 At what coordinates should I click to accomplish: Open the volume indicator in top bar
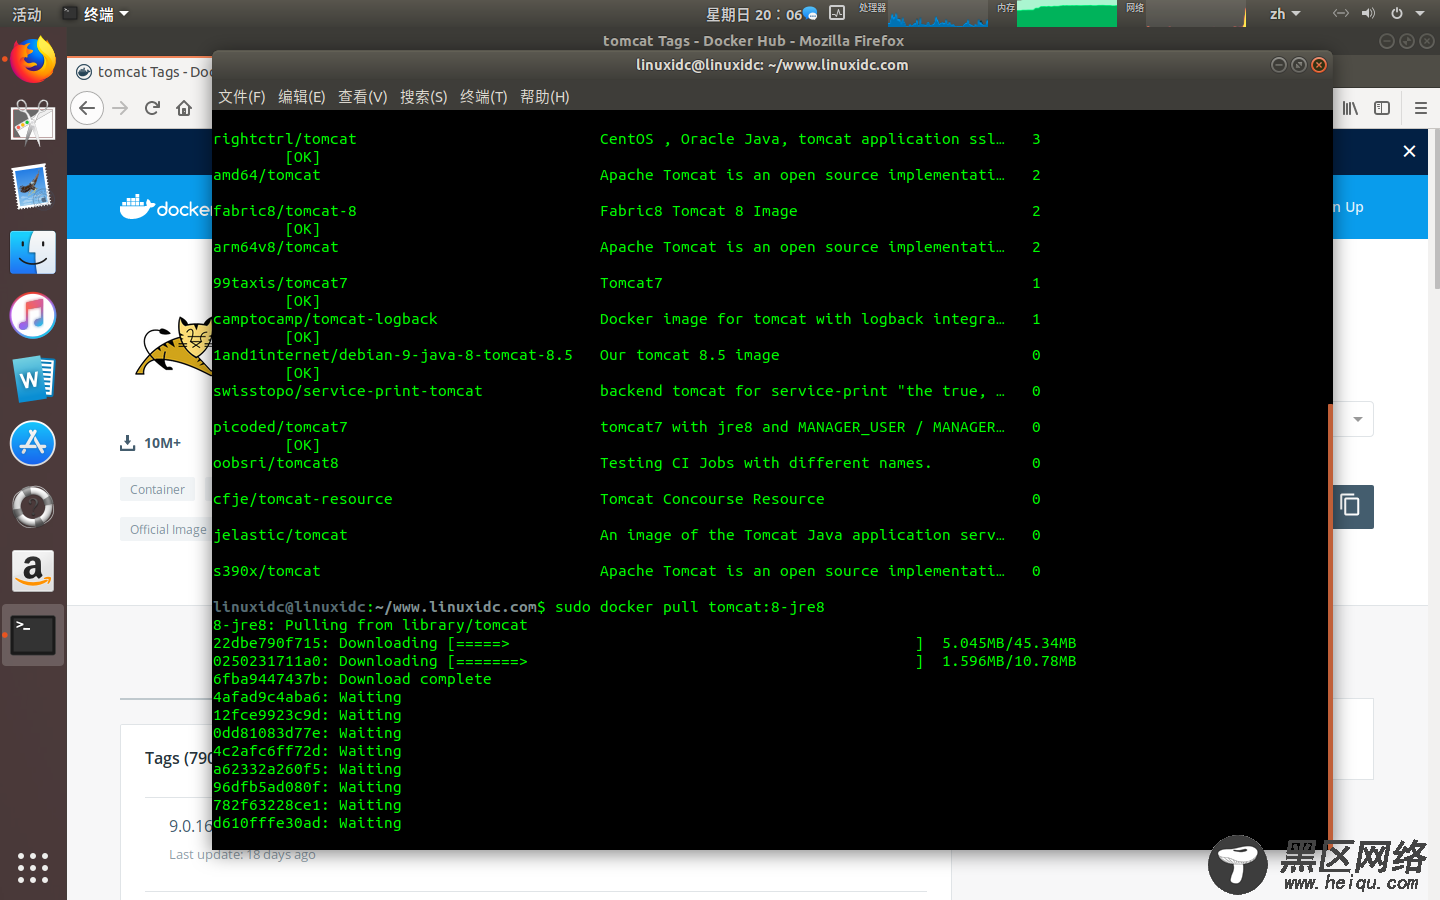pyautogui.click(x=1368, y=13)
